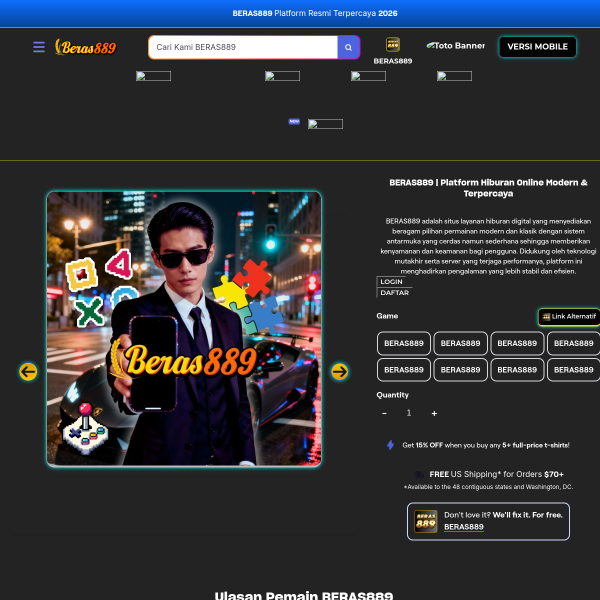Open the hamburger menu icon

pyautogui.click(x=39, y=47)
